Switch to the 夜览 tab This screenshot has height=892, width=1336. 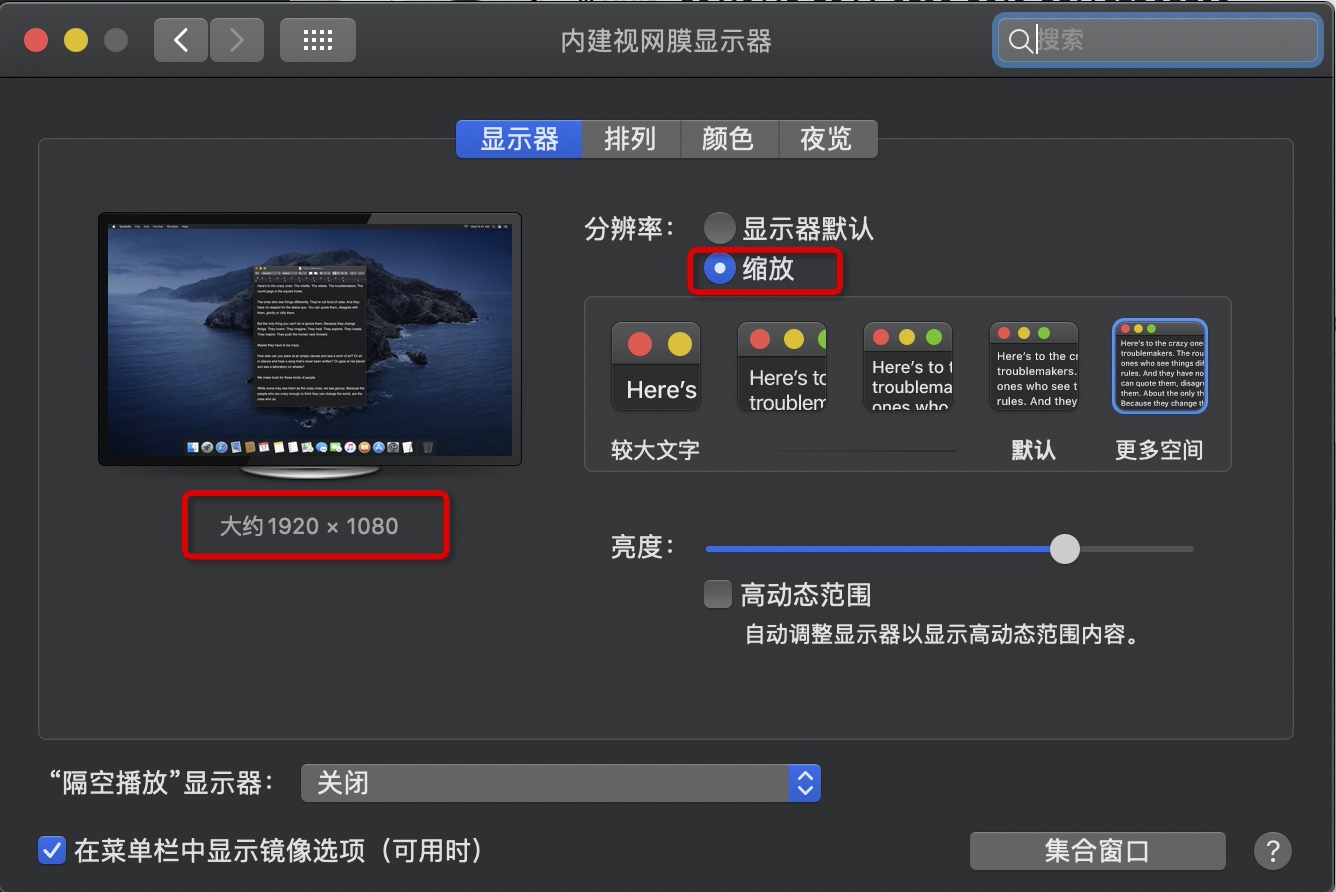click(x=828, y=139)
